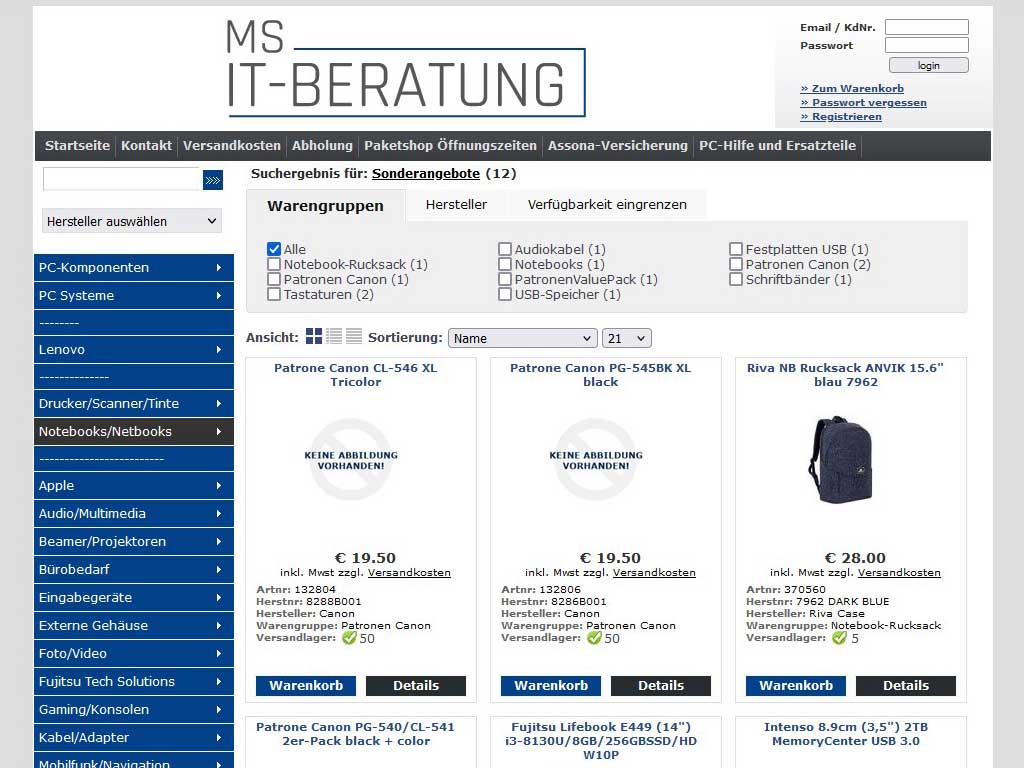Open Zum Warenkorb link
1024x768 pixels.
(x=852, y=88)
